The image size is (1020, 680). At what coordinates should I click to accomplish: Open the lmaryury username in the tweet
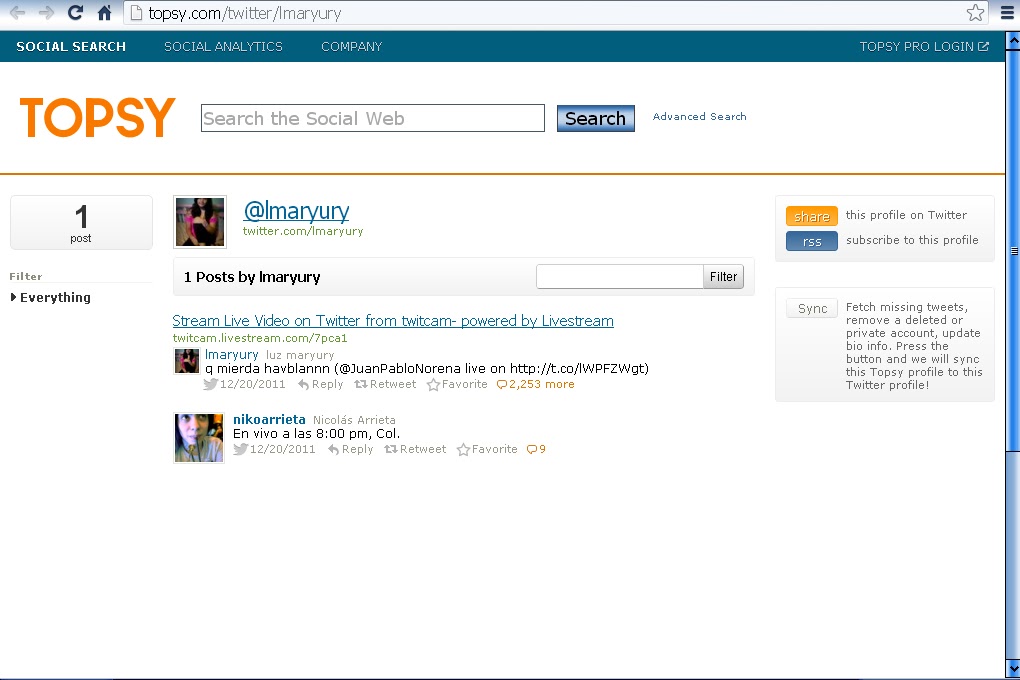232,355
